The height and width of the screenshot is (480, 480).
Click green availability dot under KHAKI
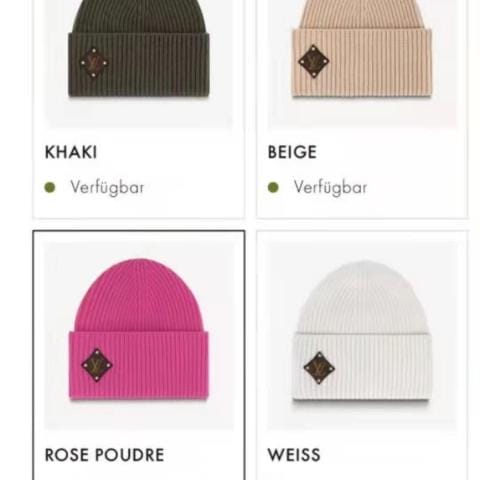point(50,187)
